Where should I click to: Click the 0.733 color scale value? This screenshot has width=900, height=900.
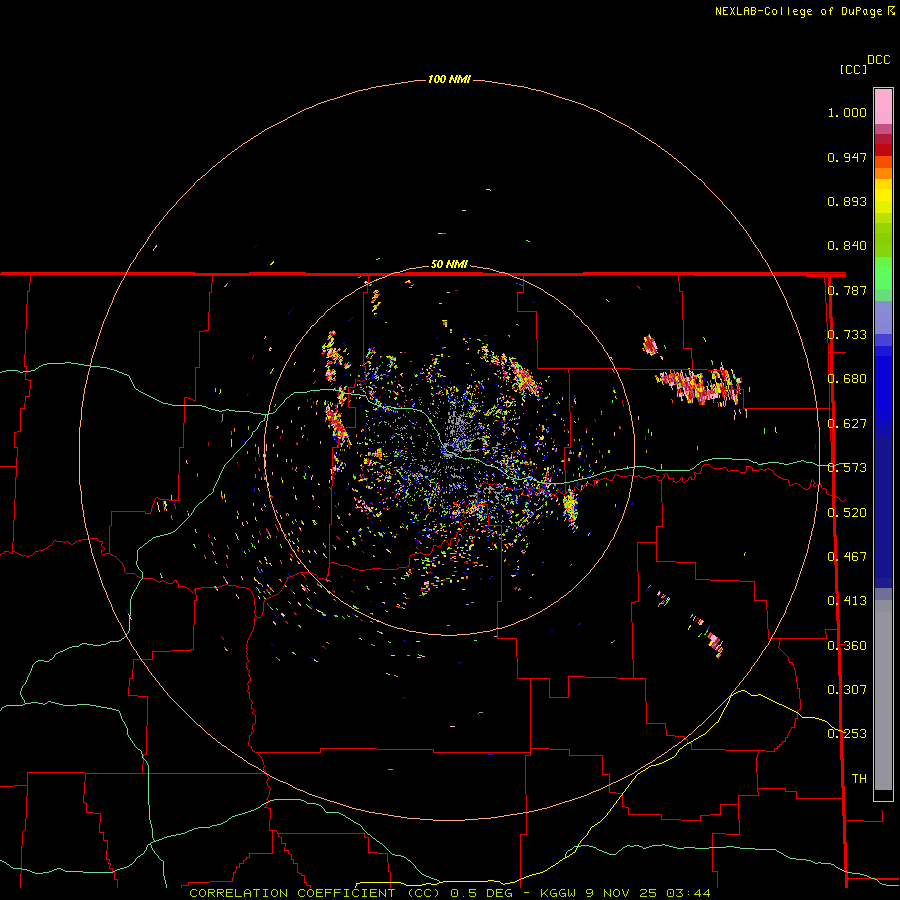(x=847, y=335)
